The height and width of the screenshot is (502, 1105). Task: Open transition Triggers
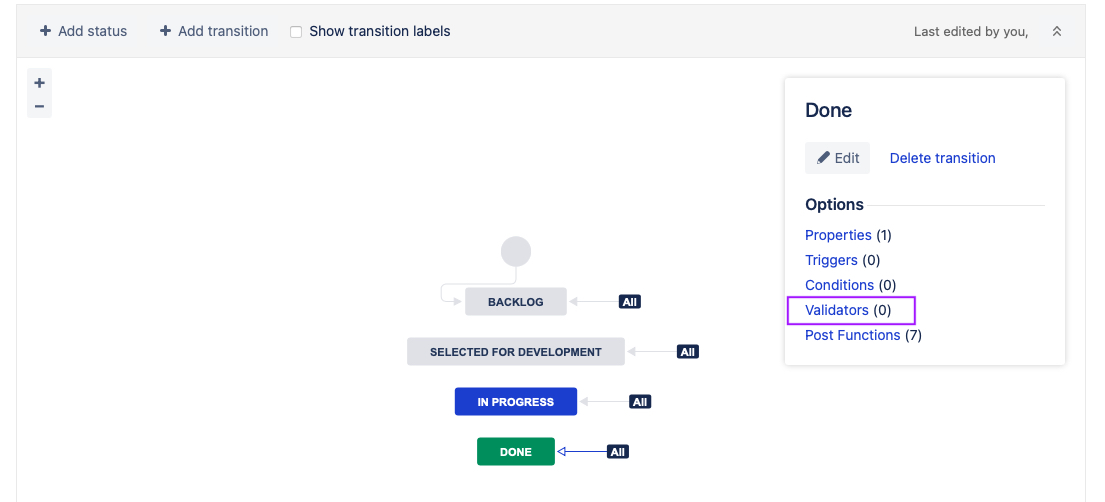[831, 260]
